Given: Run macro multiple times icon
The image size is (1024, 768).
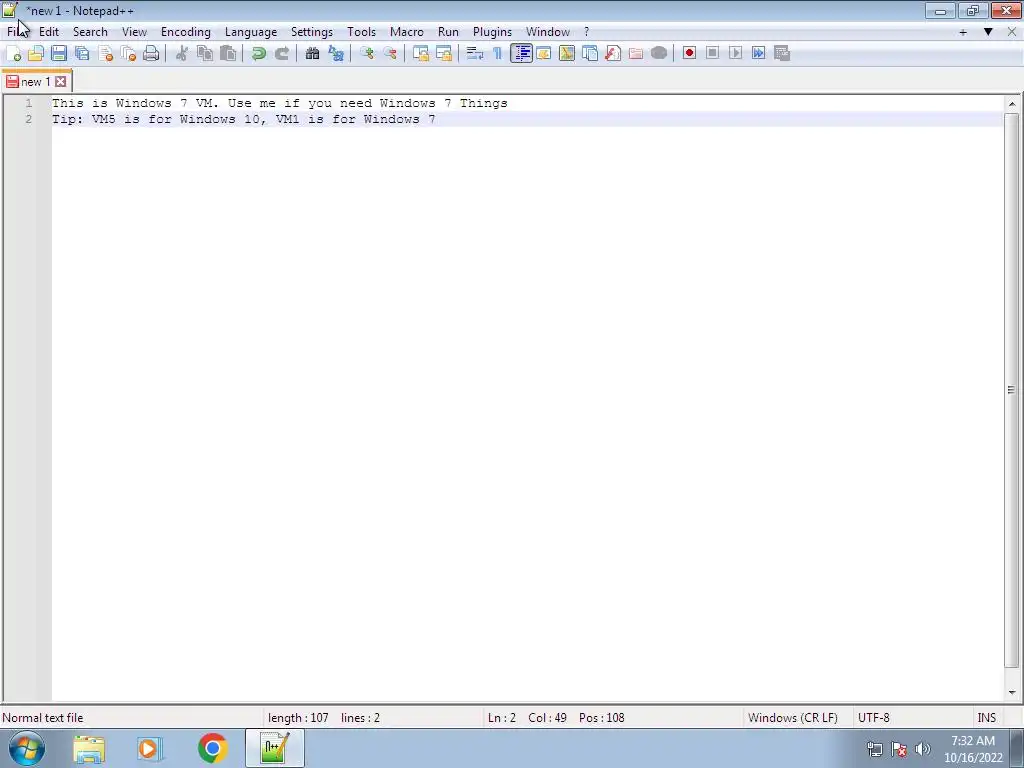Looking at the screenshot, I should coord(759,54).
